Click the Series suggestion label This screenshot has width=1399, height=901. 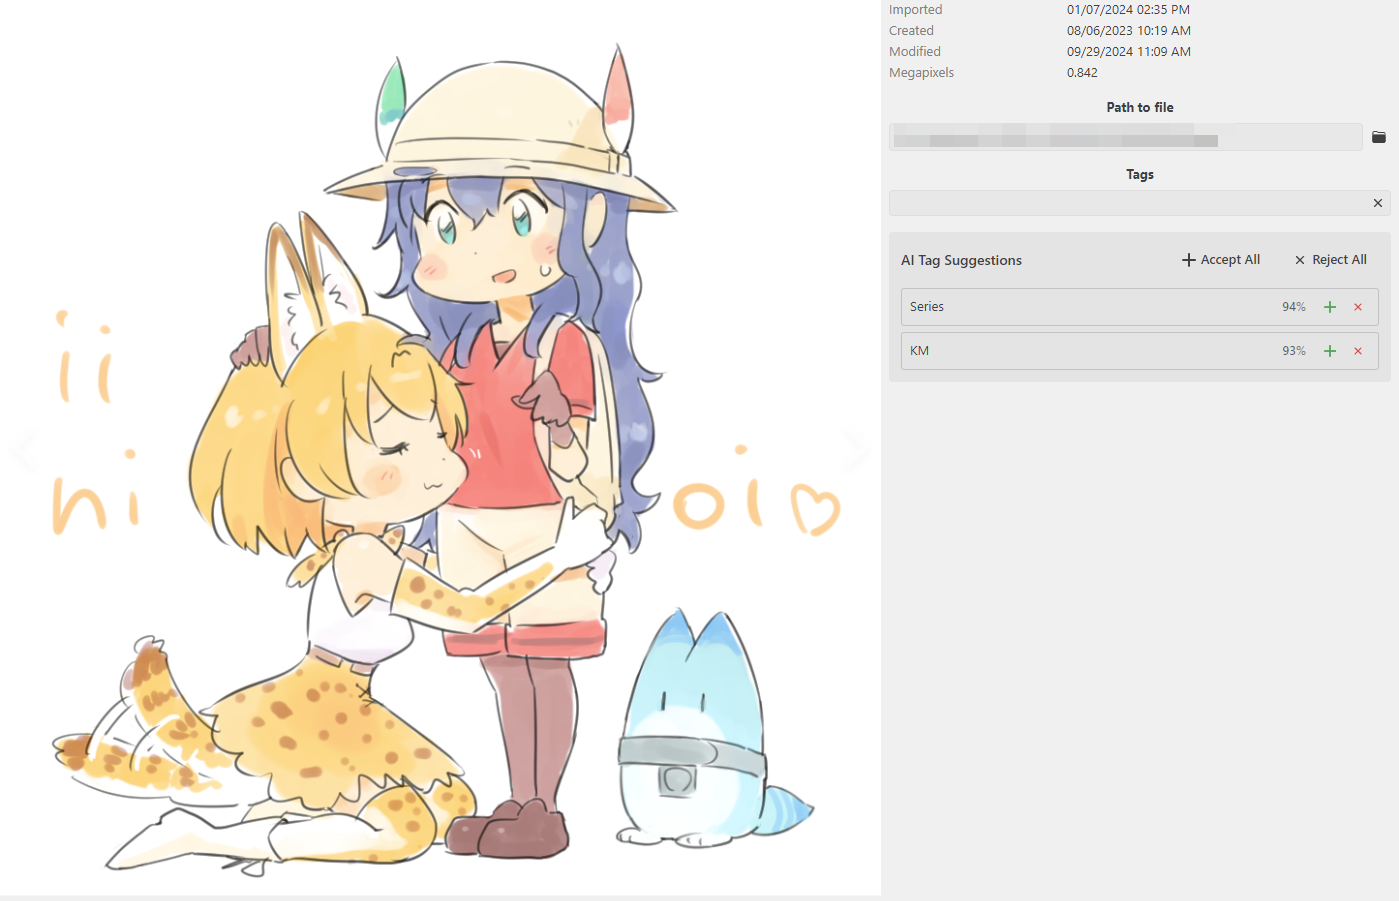click(x=927, y=307)
